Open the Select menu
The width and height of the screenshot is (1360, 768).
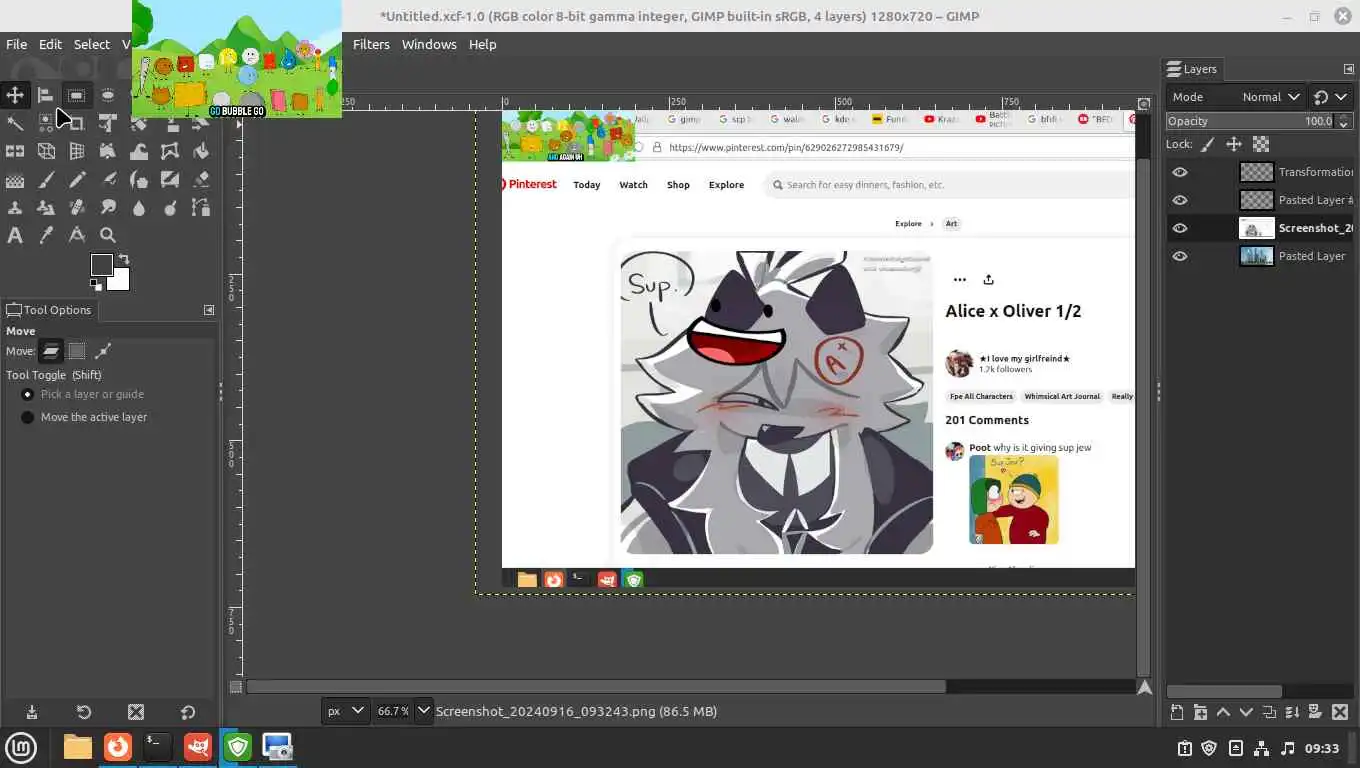coord(91,44)
